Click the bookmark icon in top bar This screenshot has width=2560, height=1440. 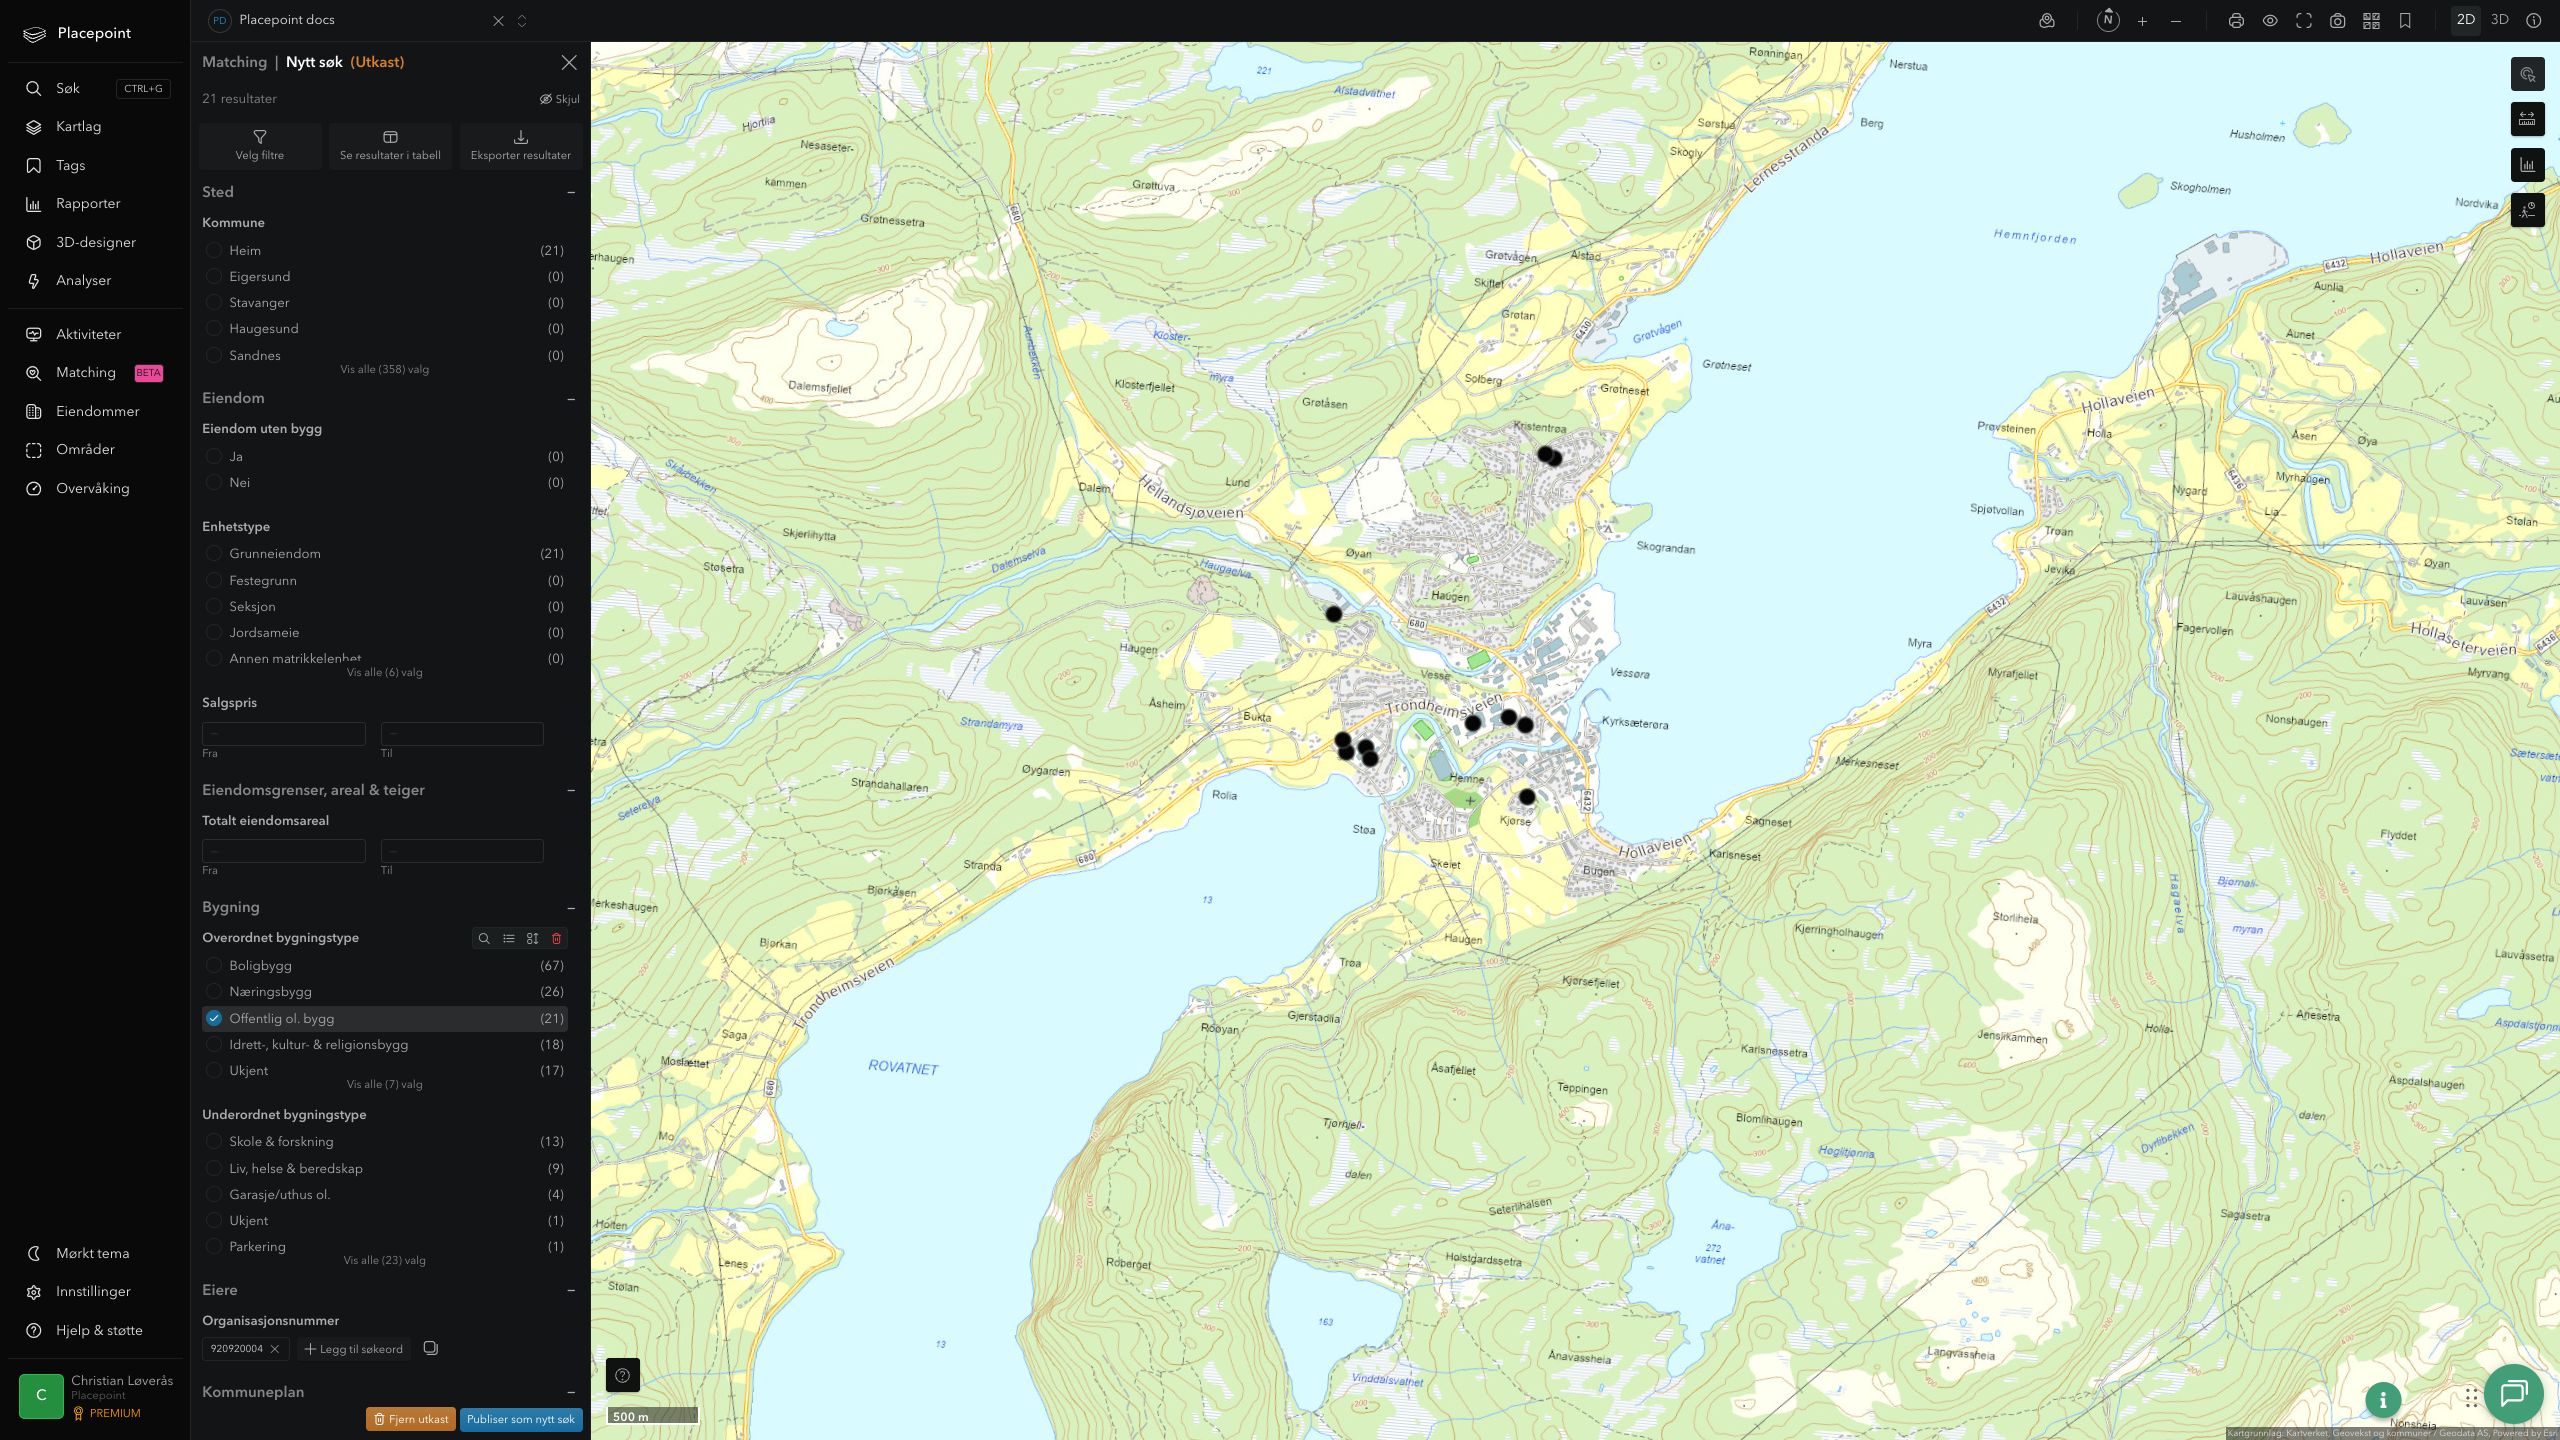pyautogui.click(x=2405, y=20)
